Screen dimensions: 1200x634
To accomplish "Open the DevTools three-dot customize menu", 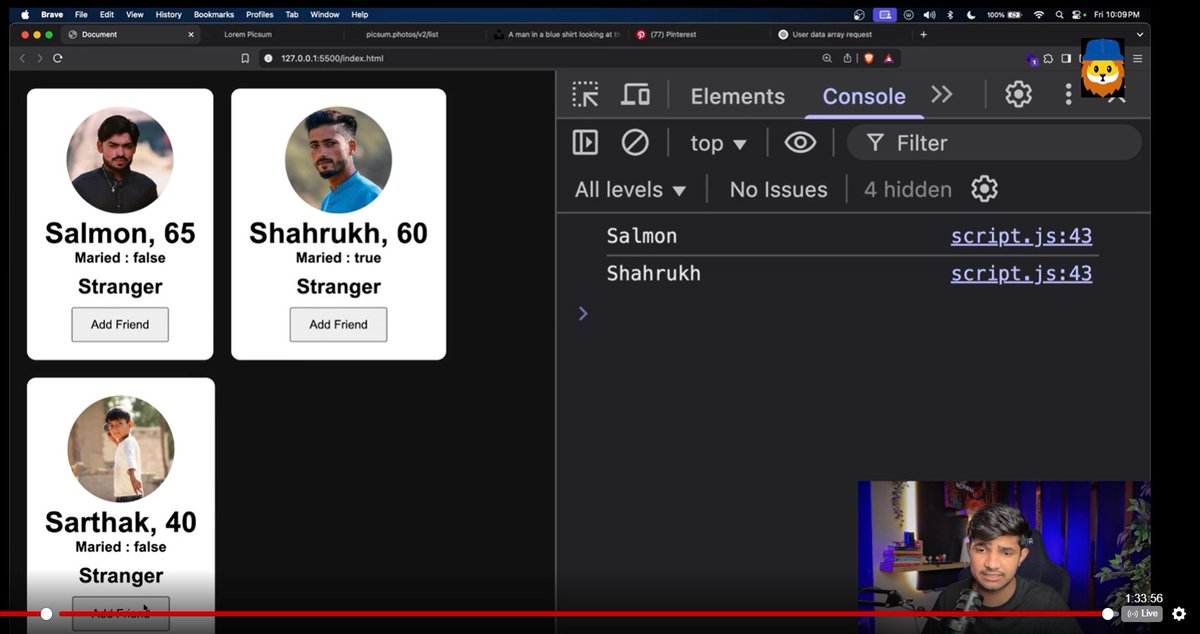I will click(1067, 95).
